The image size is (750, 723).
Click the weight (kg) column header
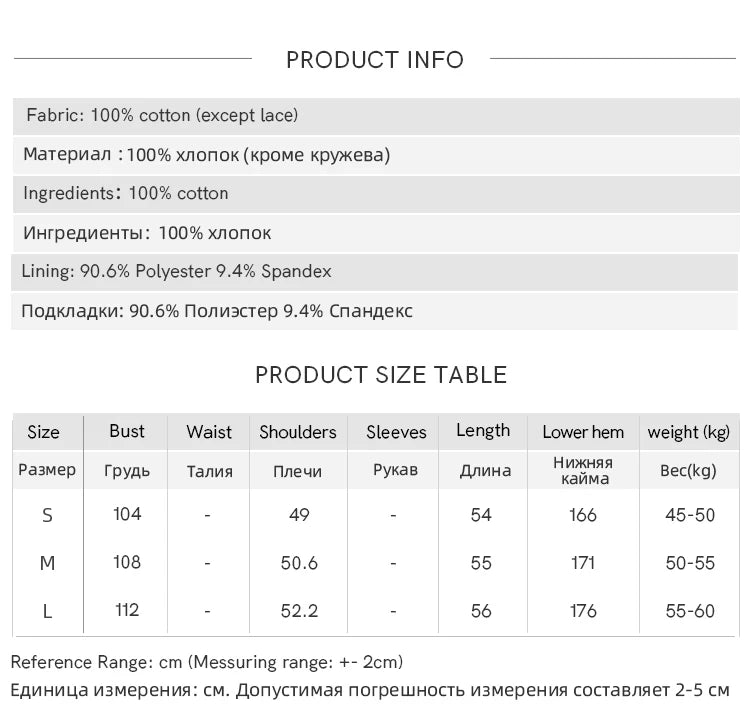click(x=688, y=433)
